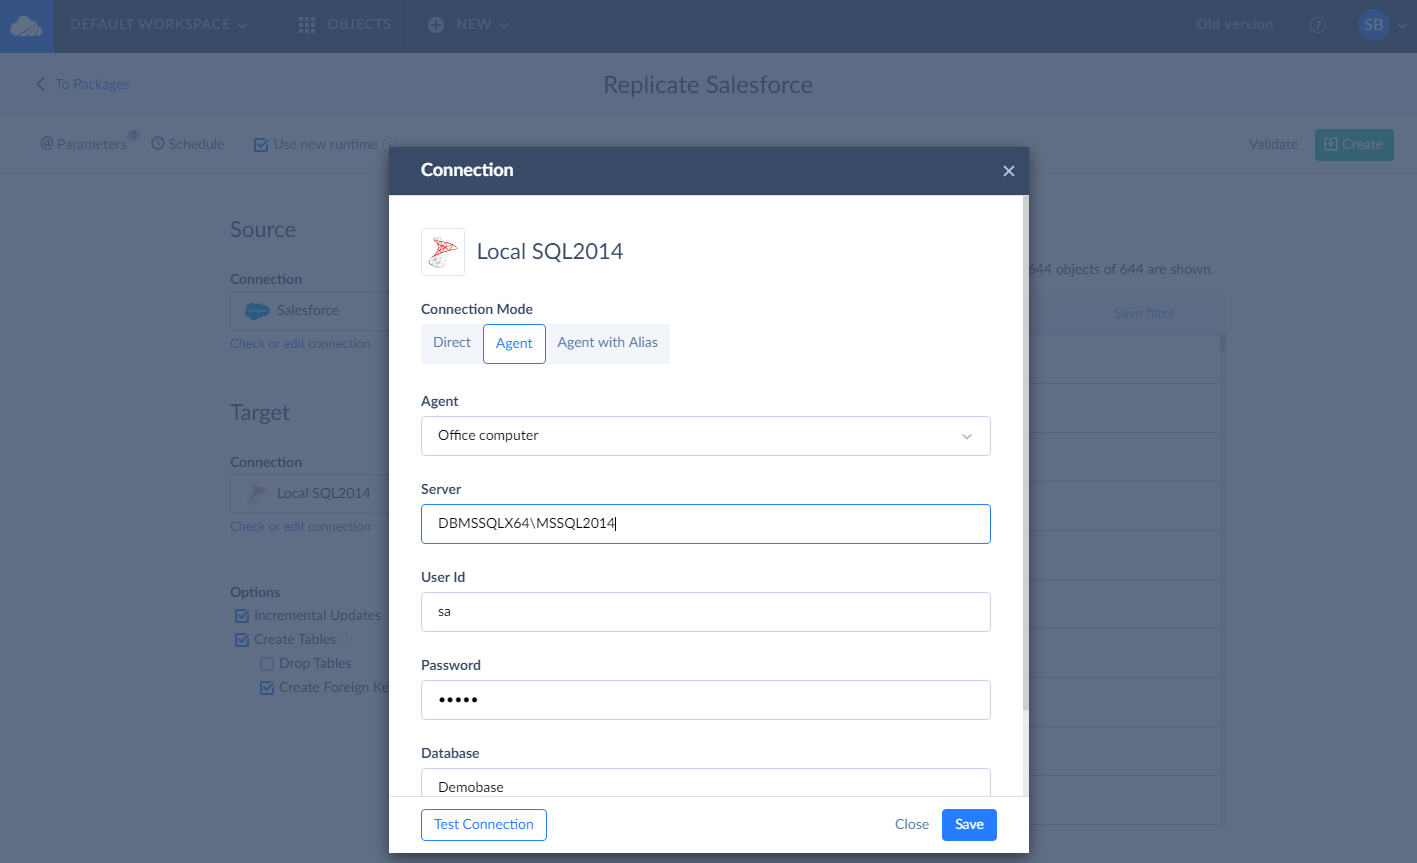Click the plus icon next to New

[436, 25]
